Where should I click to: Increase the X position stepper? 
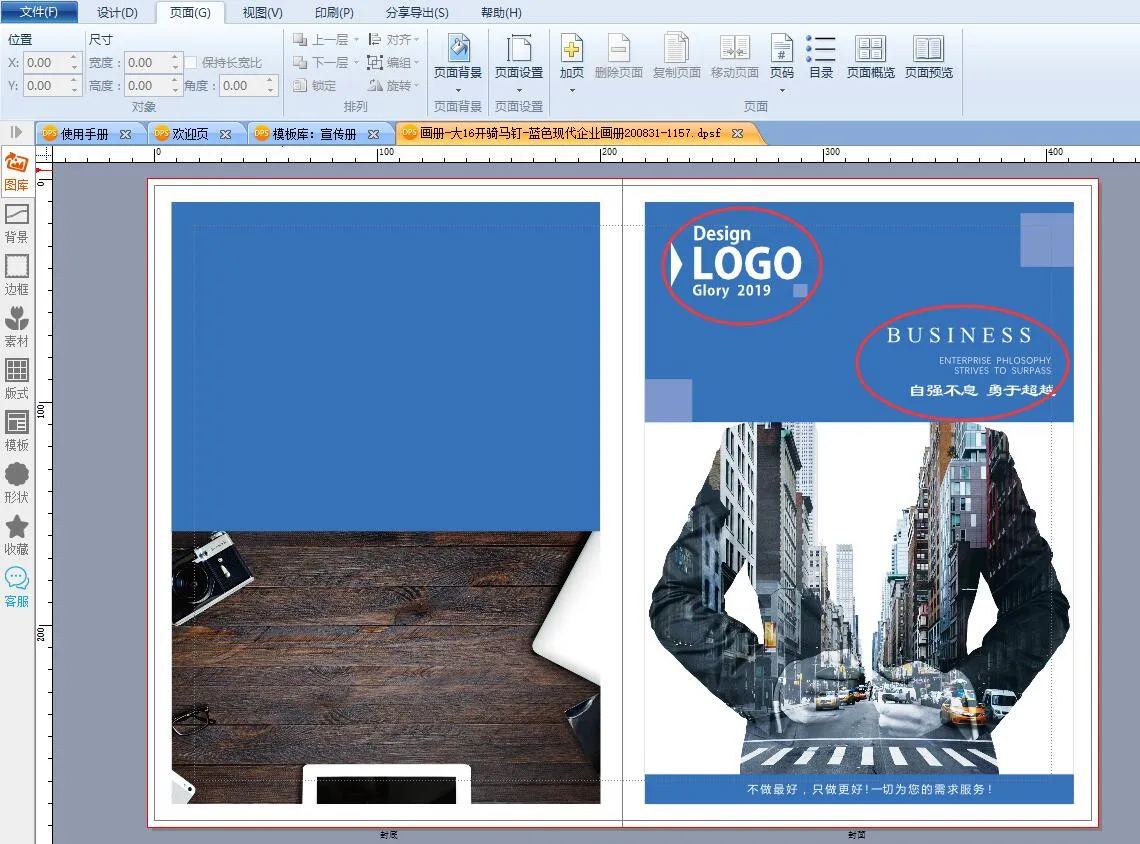[x=74, y=57]
